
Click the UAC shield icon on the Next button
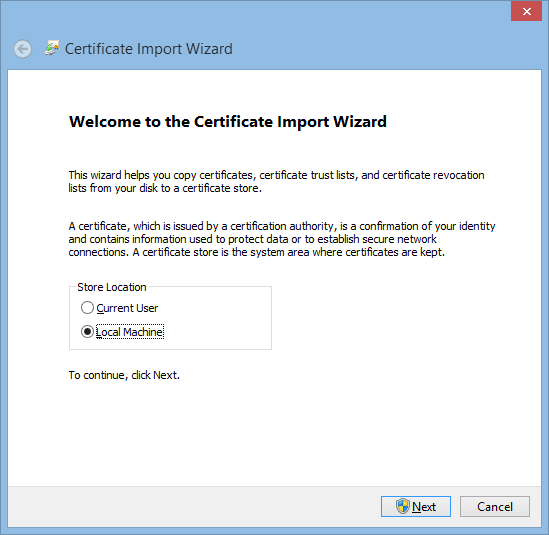point(403,506)
